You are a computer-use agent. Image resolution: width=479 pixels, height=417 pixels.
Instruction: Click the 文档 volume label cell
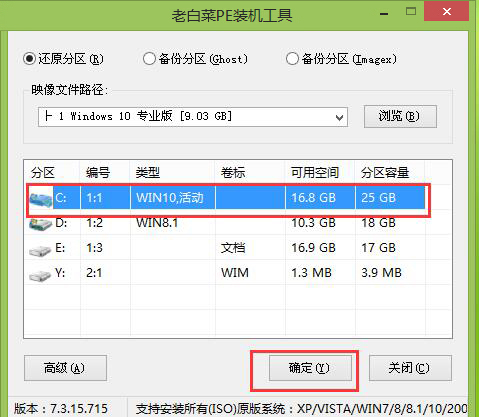[x=233, y=248]
